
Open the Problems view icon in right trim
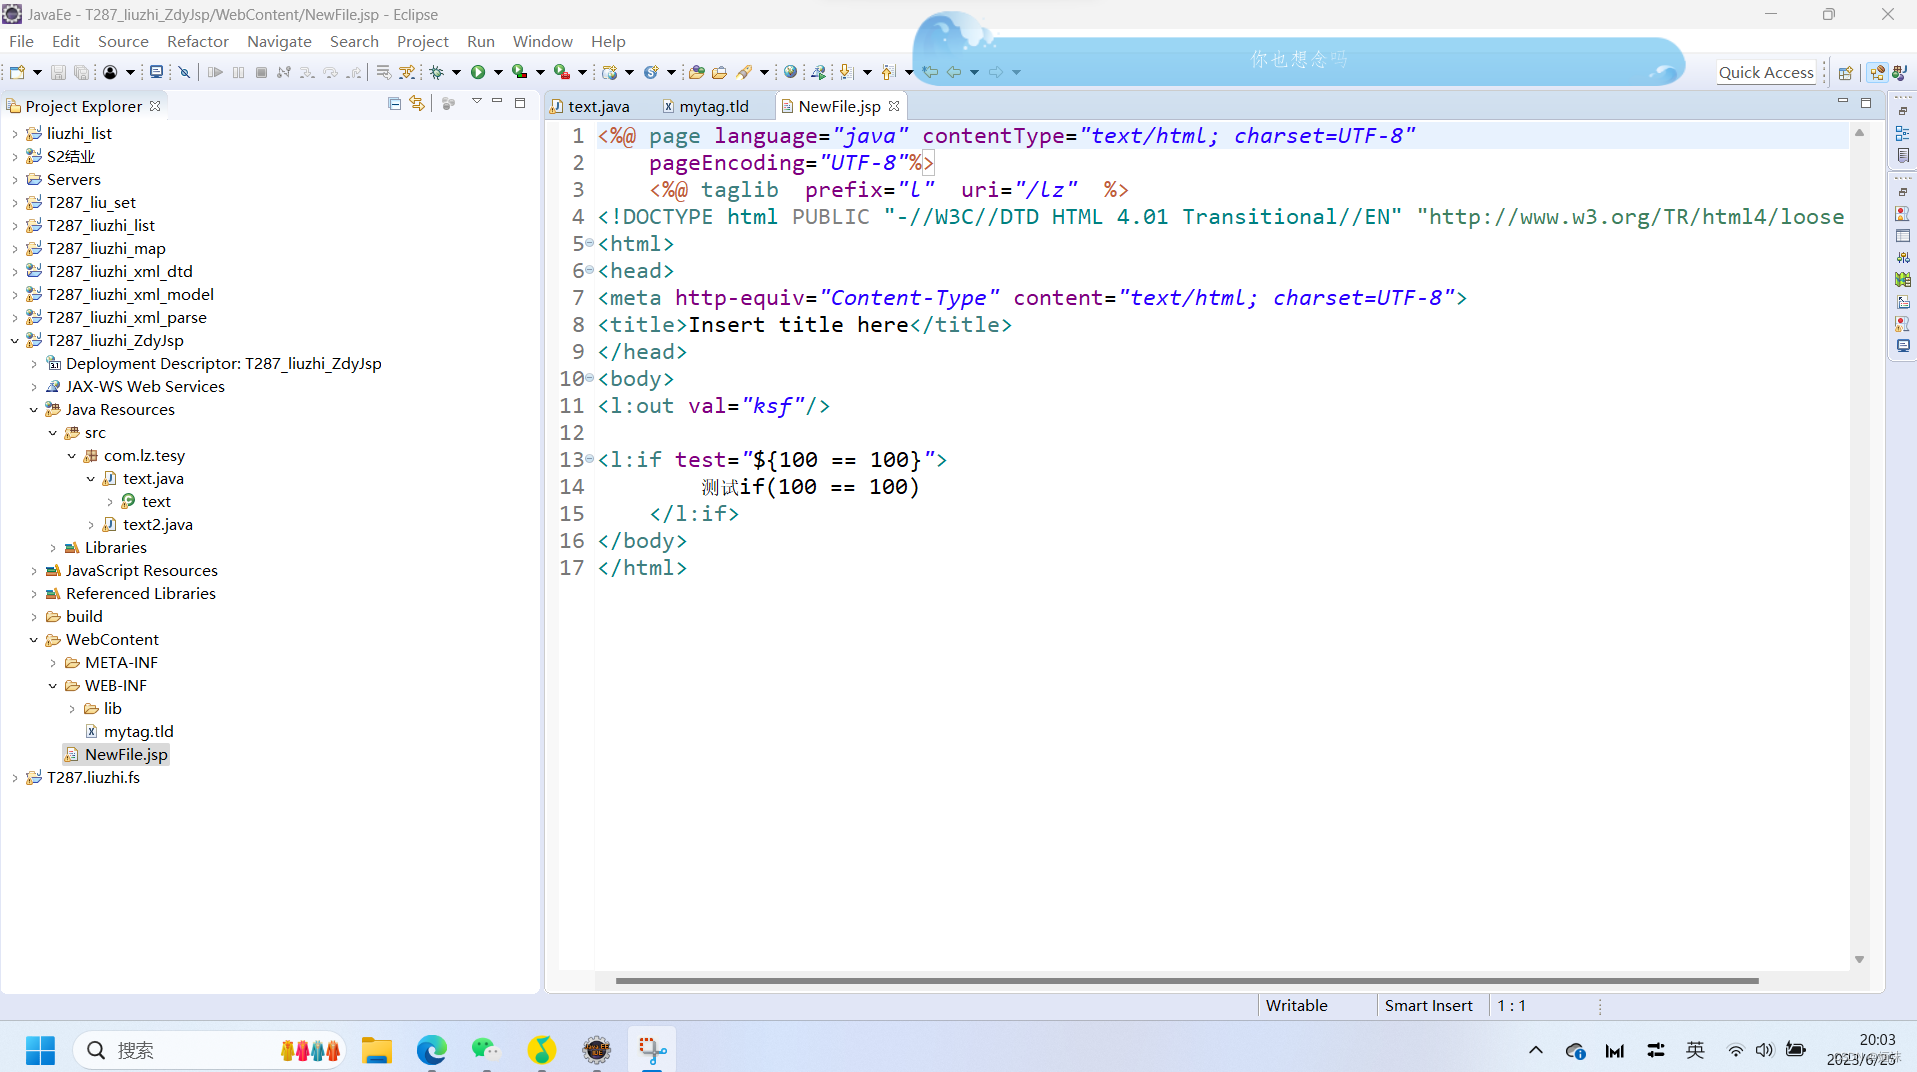(x=1903, y=323)
